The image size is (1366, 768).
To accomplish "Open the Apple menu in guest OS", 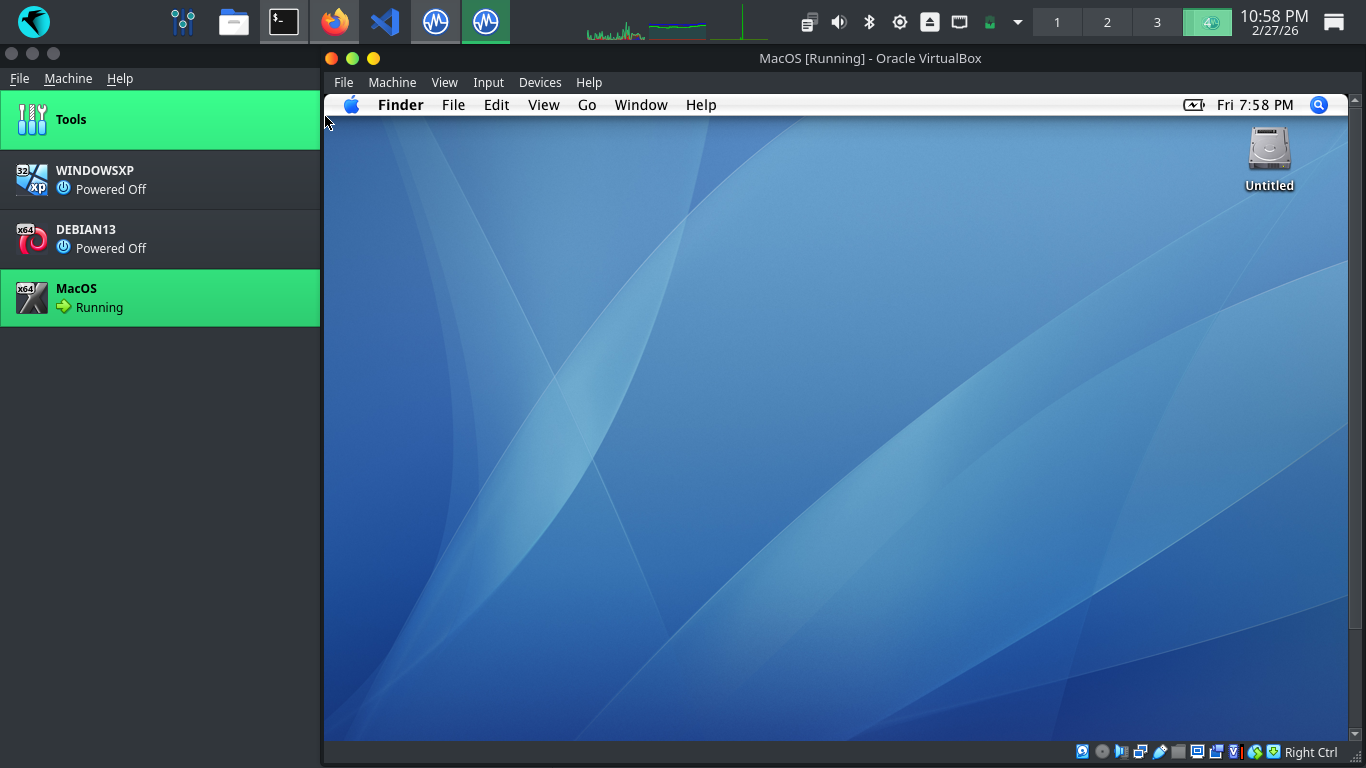I will [x=351, y=105].
